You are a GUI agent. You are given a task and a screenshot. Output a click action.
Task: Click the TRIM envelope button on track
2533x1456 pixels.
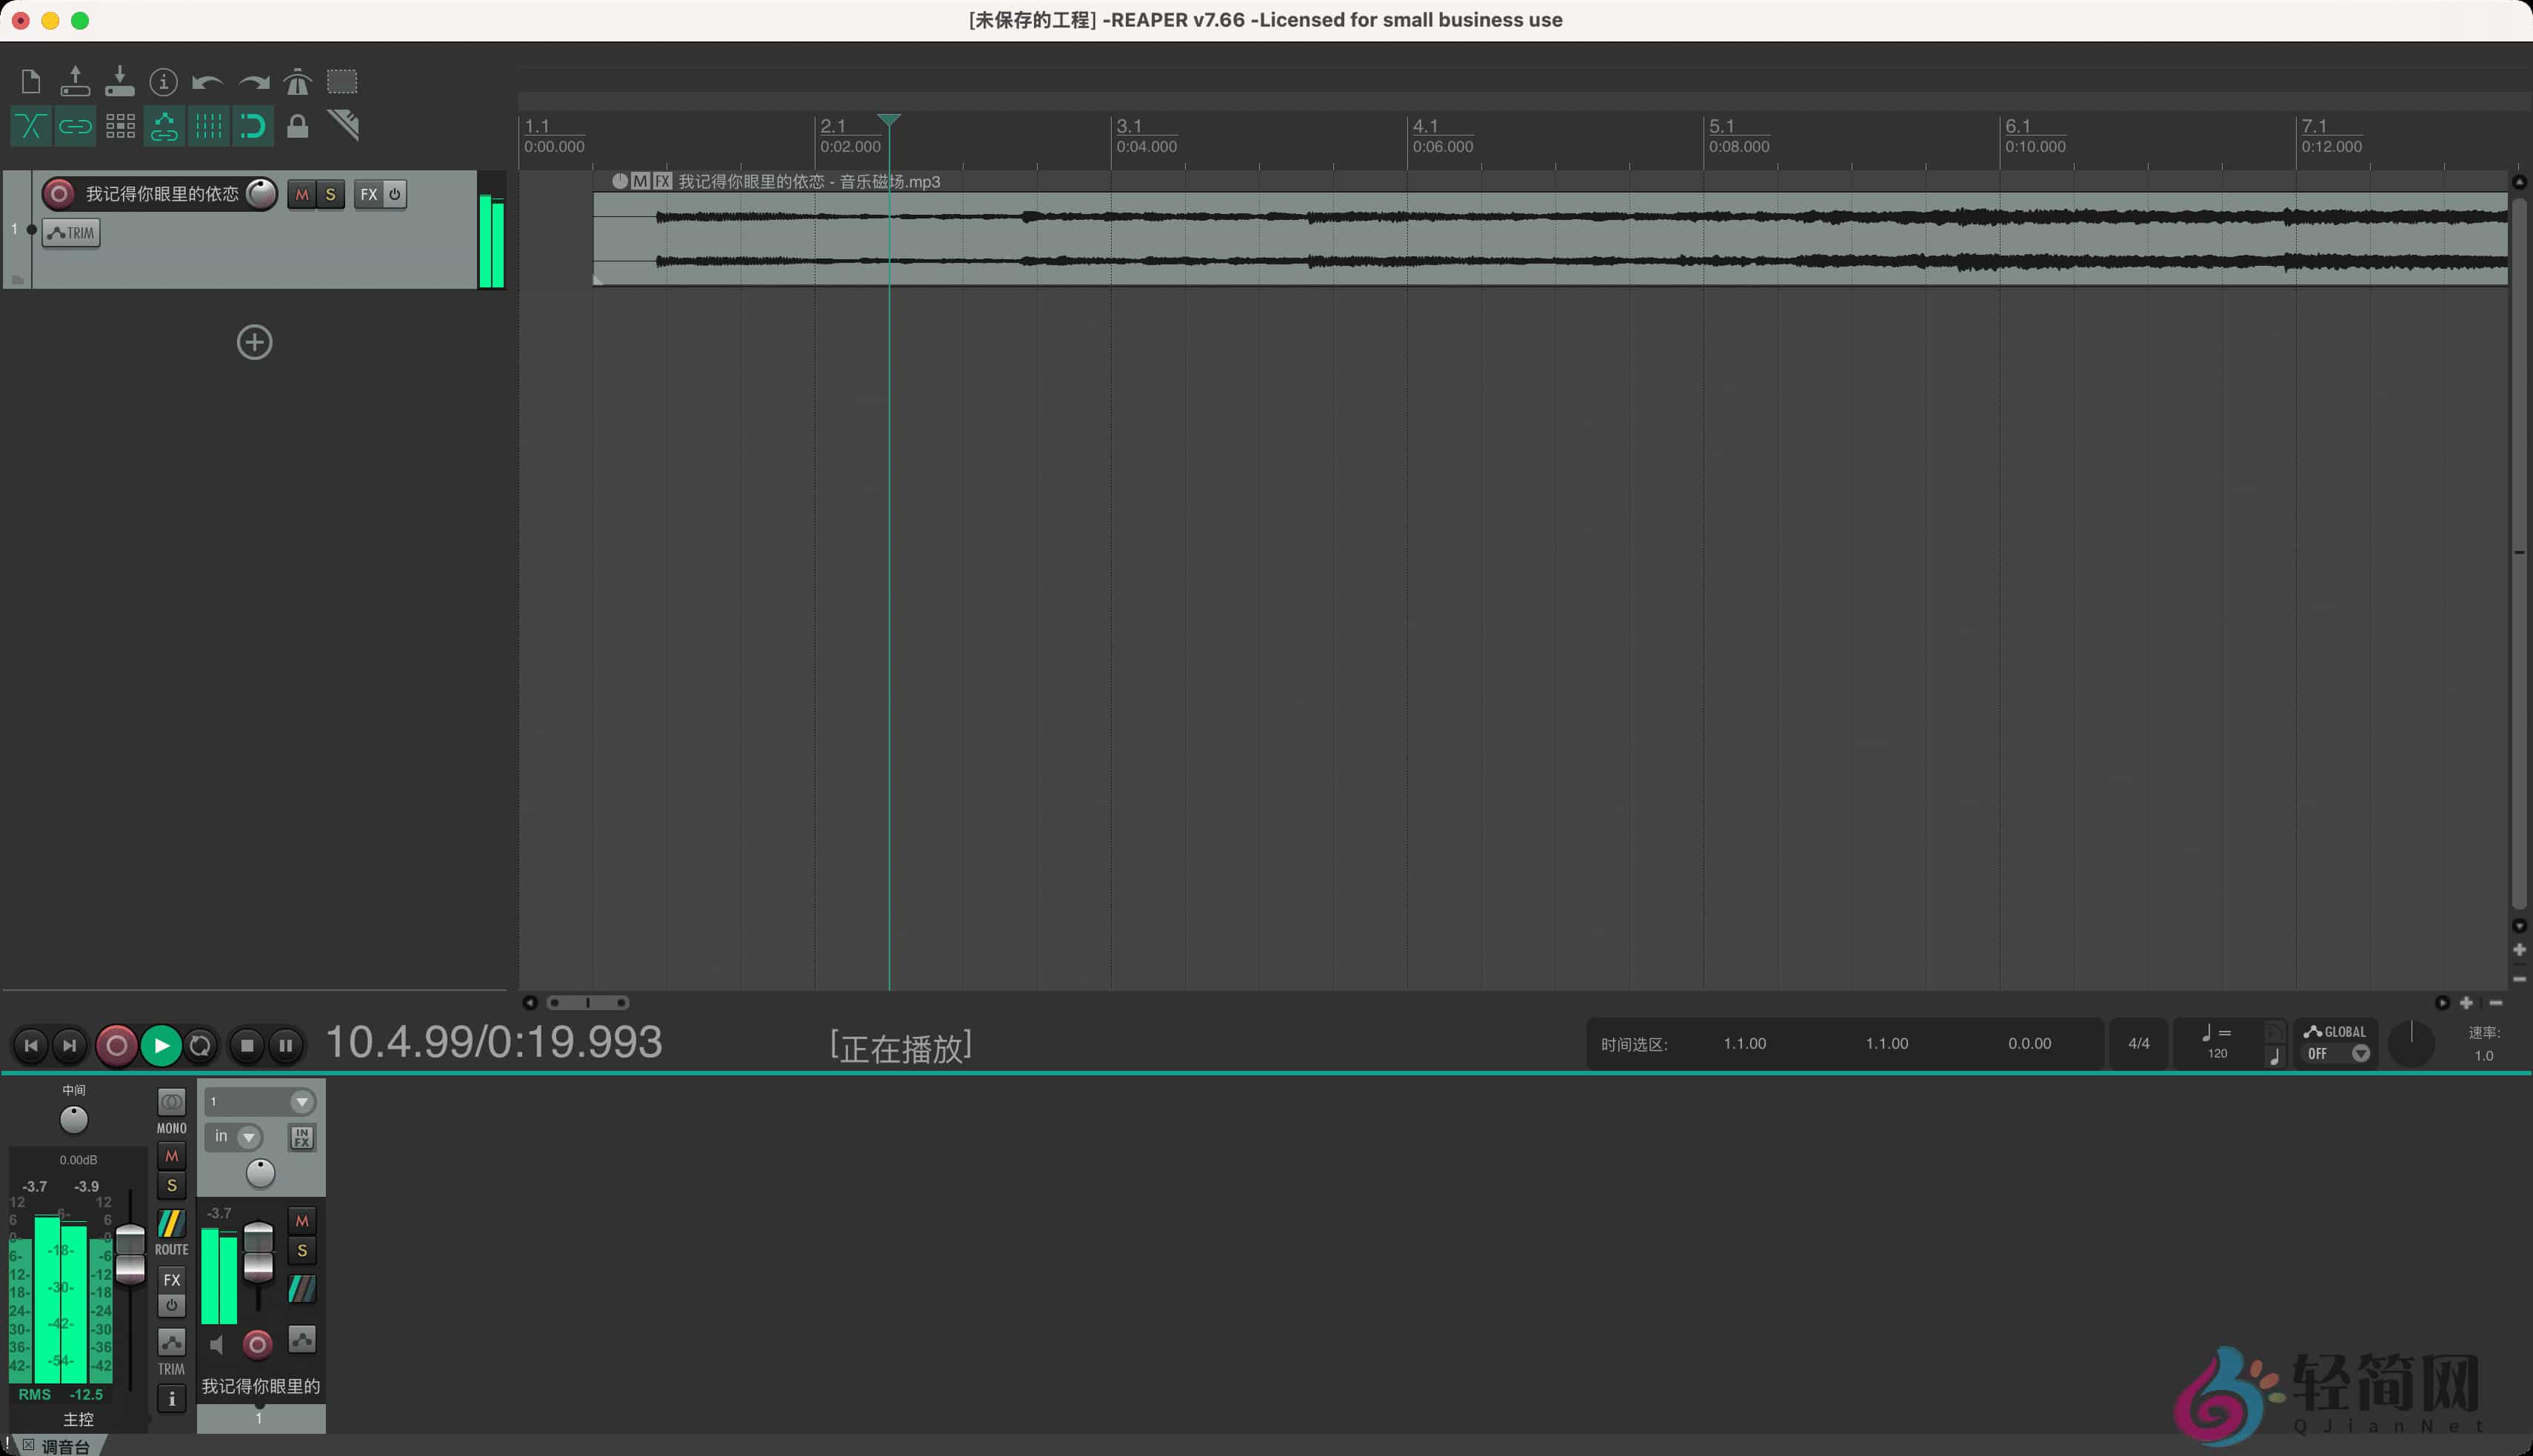pyautogui.click(x=71, y=233)
